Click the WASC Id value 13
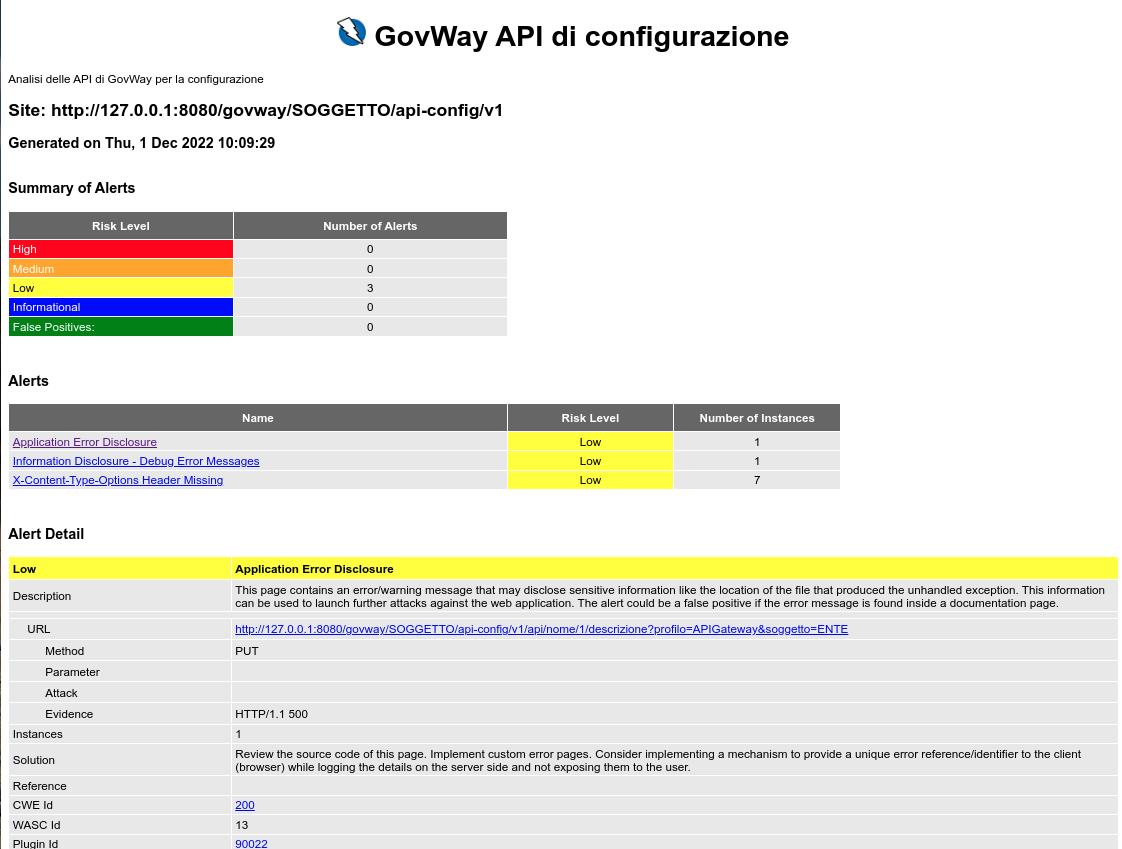The width and height of the screenshot is (1122, 849). (242, 825)
